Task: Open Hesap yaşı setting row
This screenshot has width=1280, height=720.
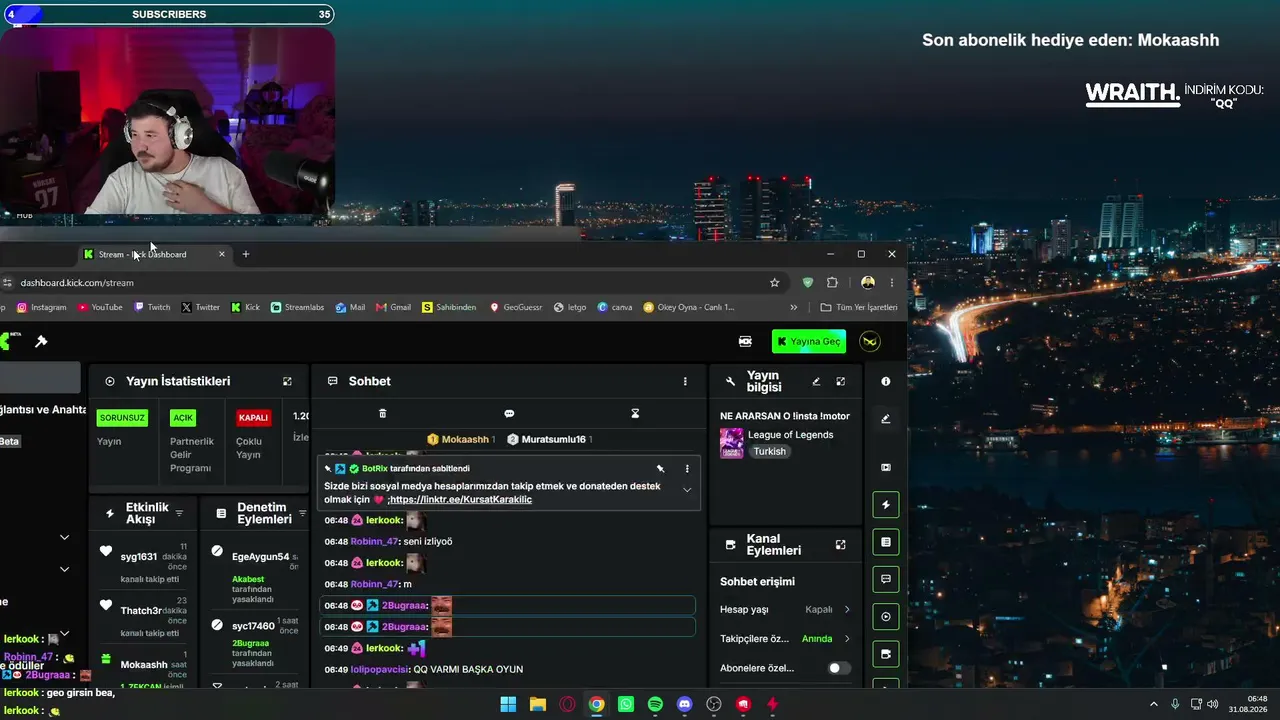Action: point(785,609)
